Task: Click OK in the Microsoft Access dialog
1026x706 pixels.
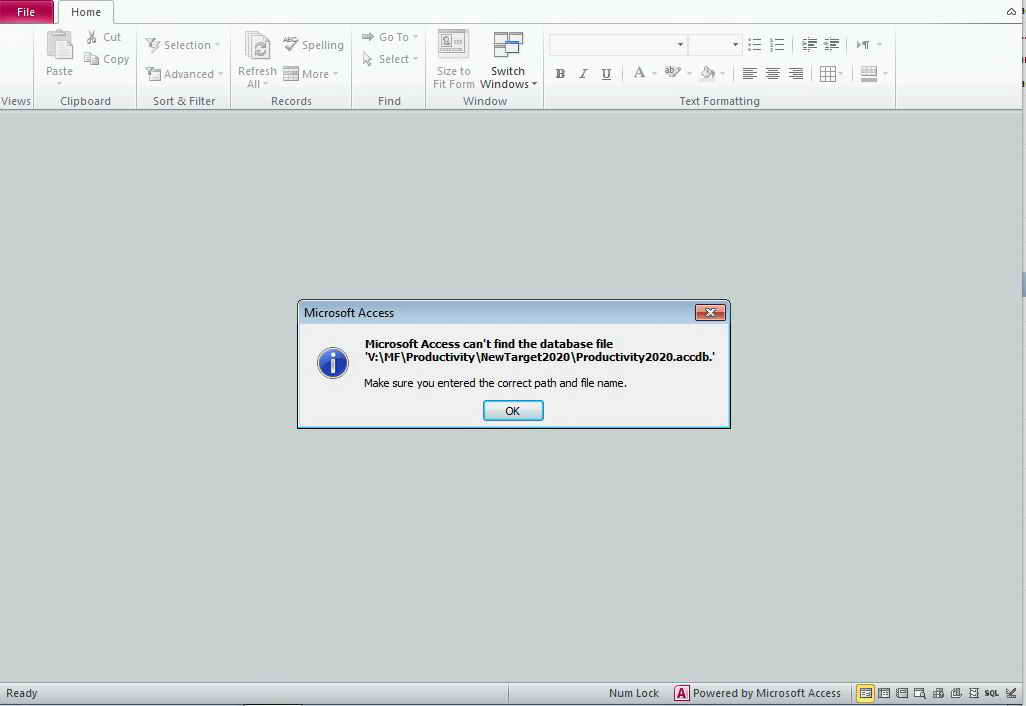Action: (513, 411)
